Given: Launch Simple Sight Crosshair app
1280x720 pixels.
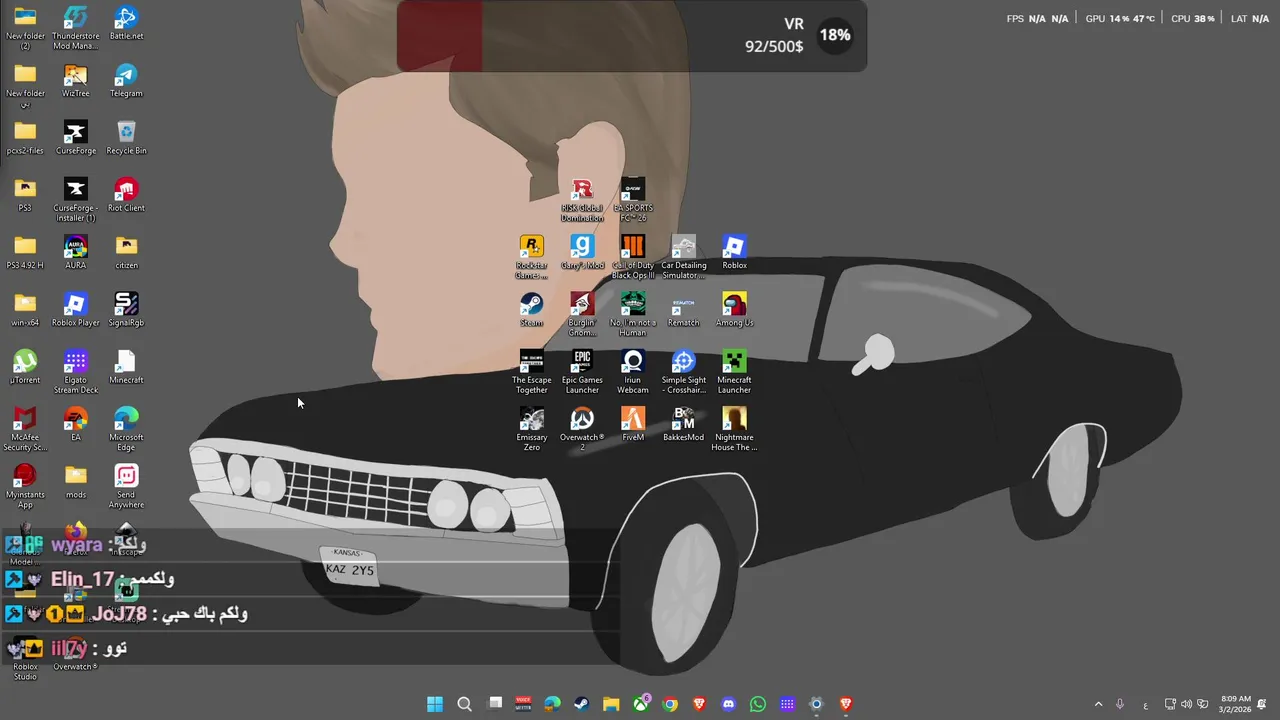Looking at the screenshot, I should [683, 371].
